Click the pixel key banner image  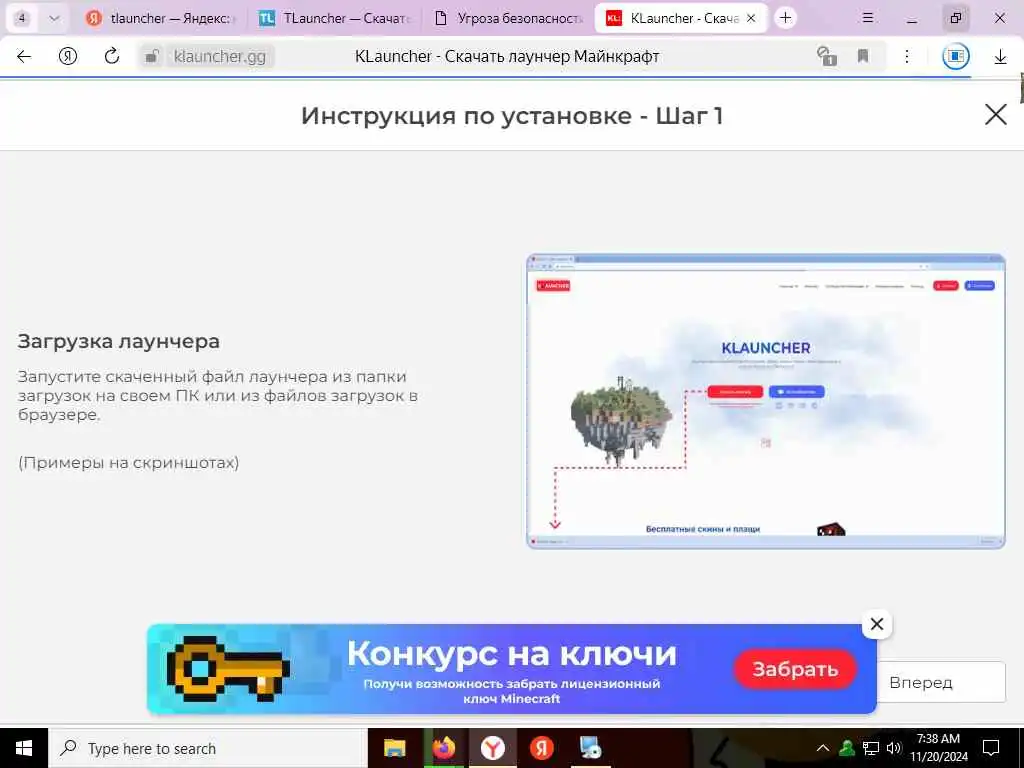tap(228, 669)
